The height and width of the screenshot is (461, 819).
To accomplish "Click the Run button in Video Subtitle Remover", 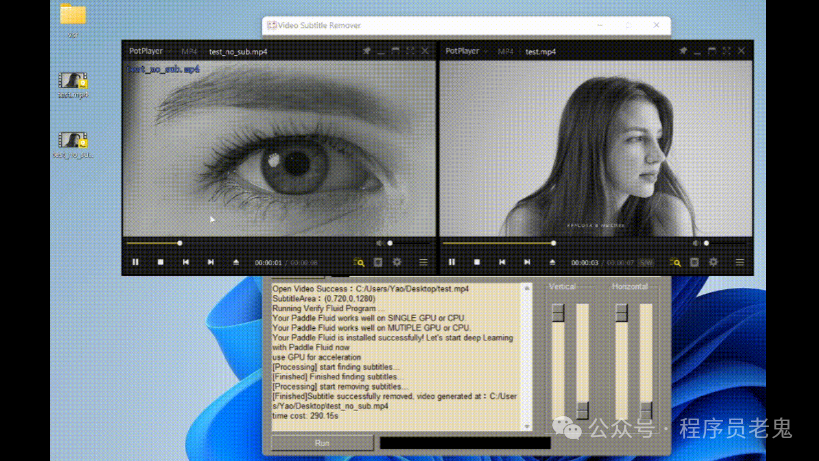I will (x=322, y=443).
